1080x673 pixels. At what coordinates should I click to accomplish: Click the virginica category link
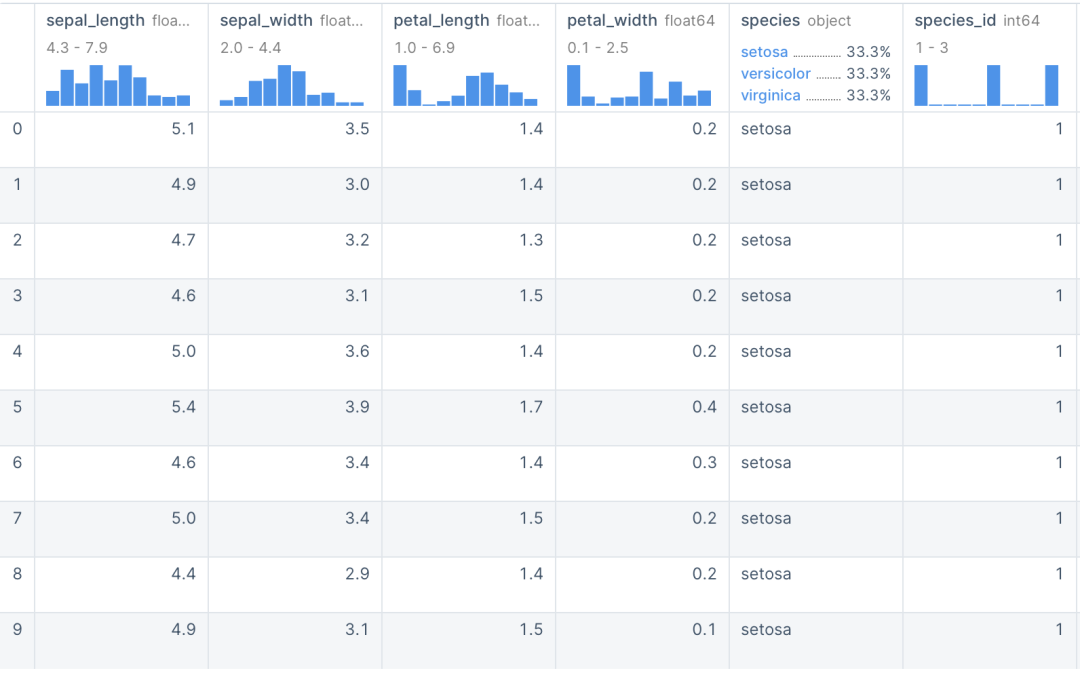[770, 95]
